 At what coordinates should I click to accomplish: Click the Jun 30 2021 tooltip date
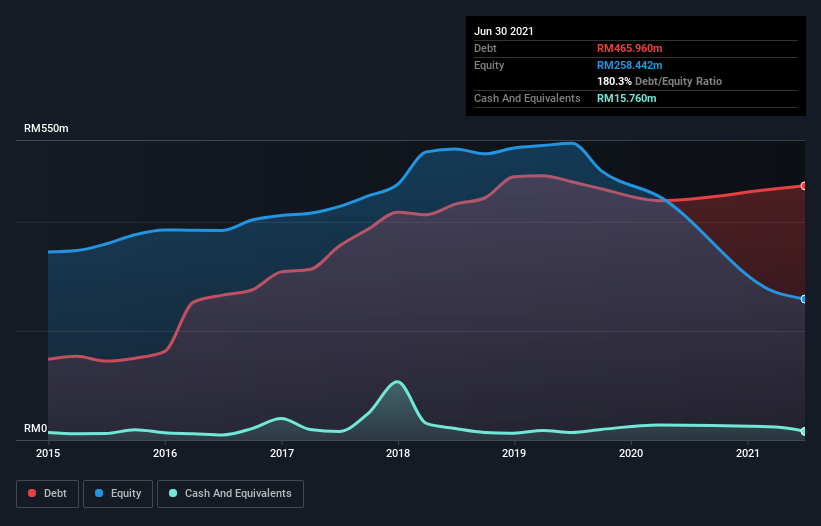[504, 31]
